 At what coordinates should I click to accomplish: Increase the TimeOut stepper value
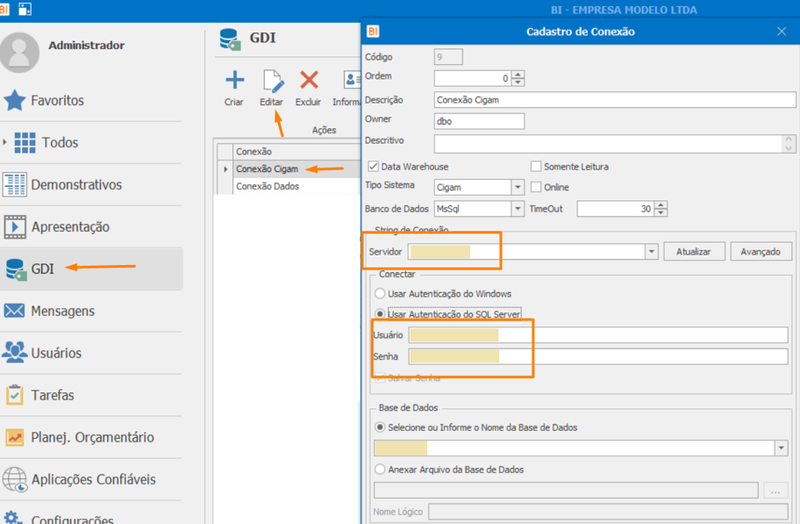click(x=661, y=205)
